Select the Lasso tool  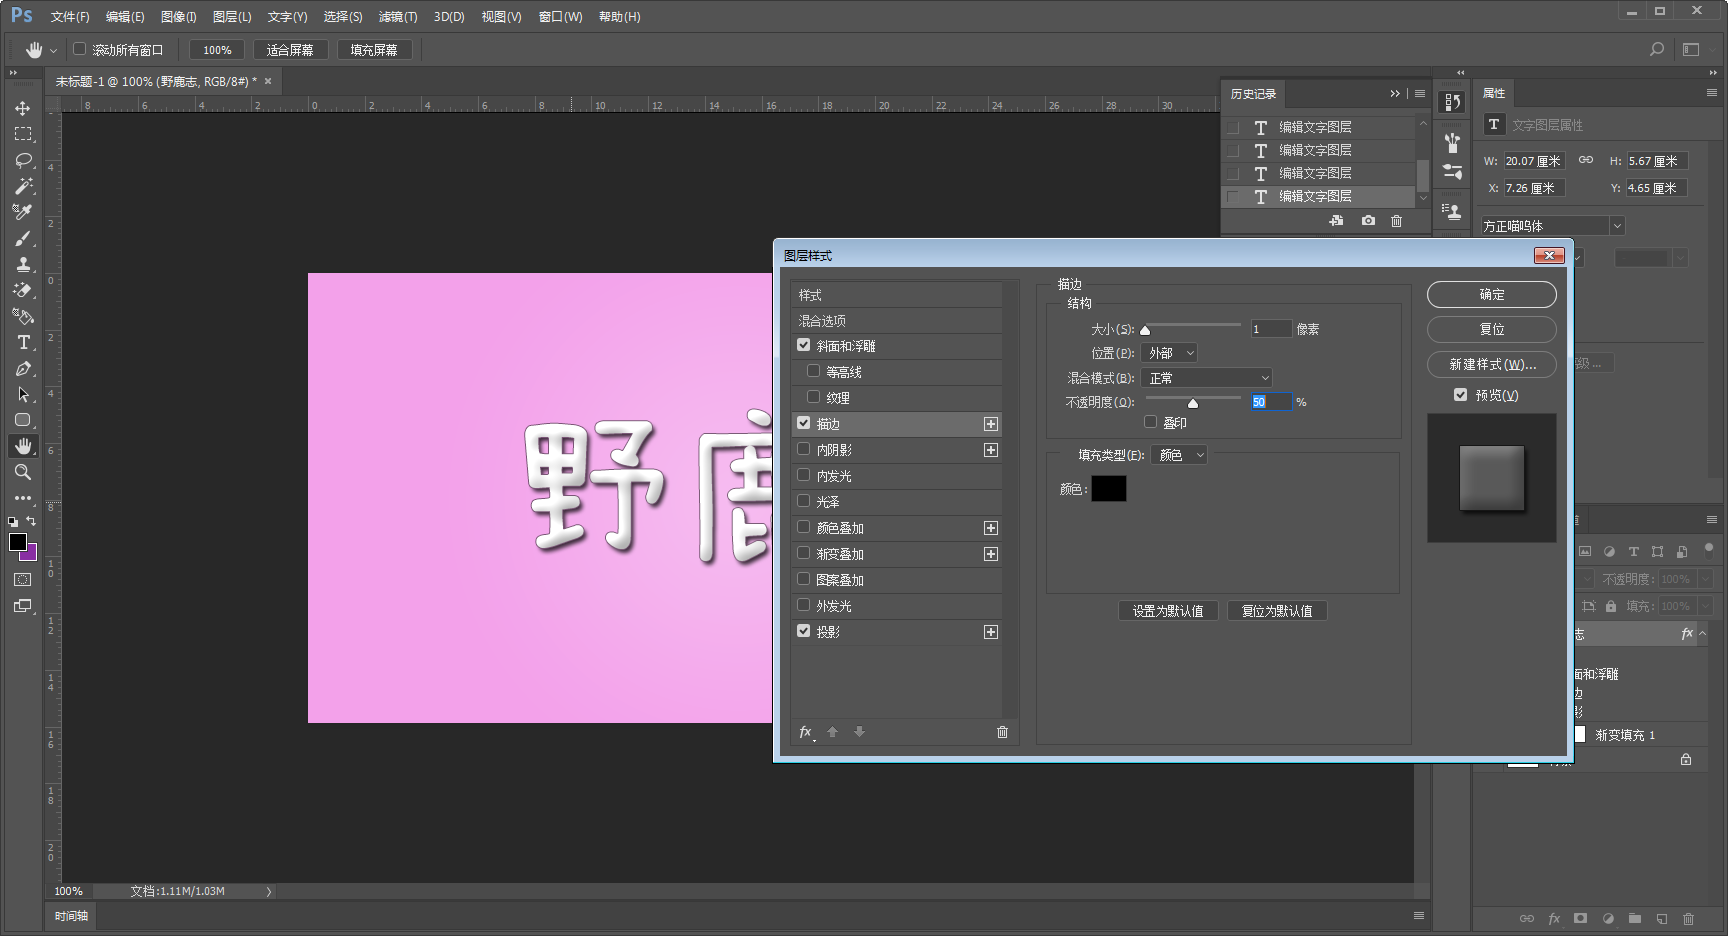click(x=23, y=160)
